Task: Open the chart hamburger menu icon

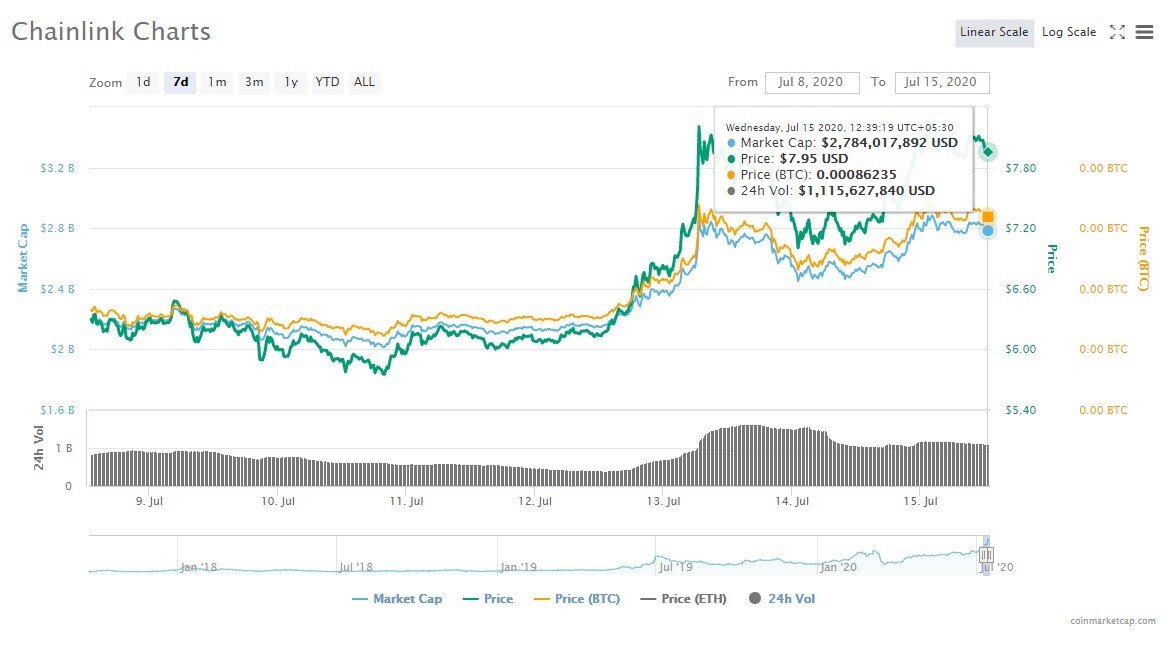Action: pyautogui.click(x=1144, y=32)
